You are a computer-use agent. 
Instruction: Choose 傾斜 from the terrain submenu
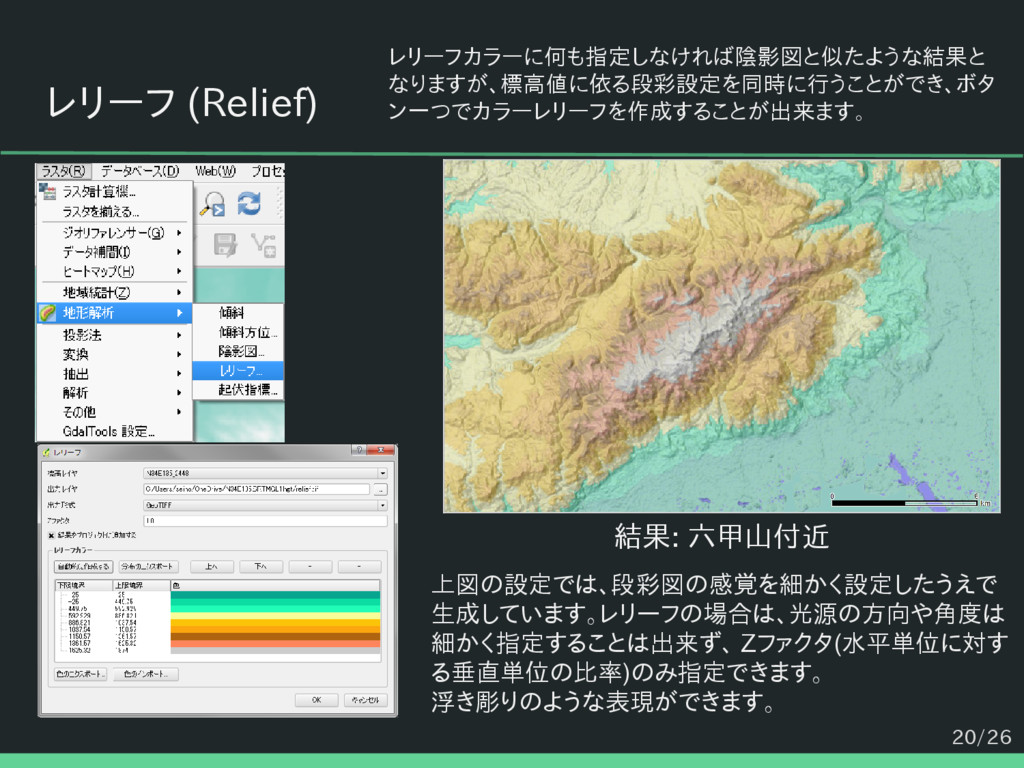coord(238,313)
